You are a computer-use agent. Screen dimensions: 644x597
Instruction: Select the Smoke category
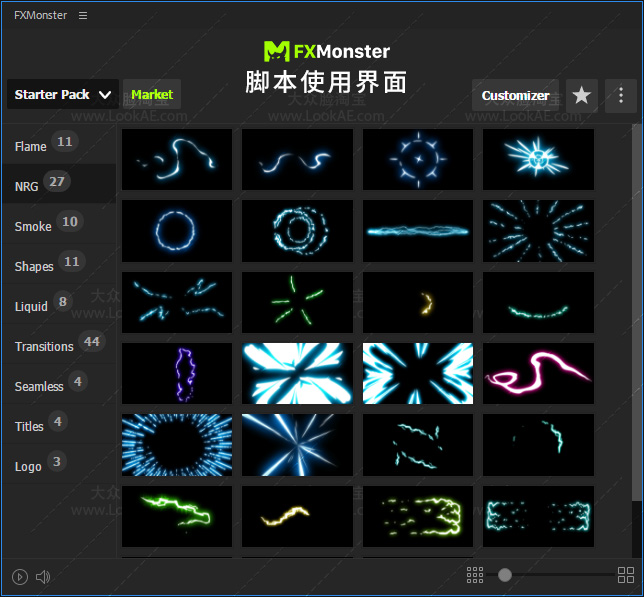pos(33,226)
